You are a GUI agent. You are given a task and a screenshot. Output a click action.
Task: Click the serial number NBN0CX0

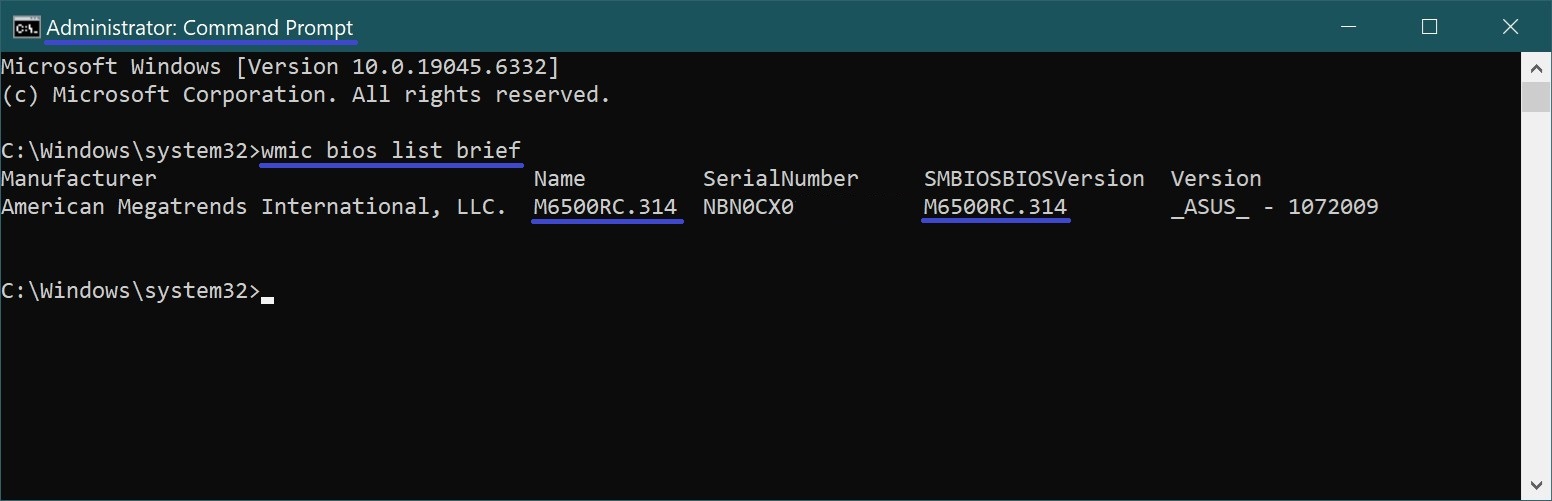[x=748, y=207]
